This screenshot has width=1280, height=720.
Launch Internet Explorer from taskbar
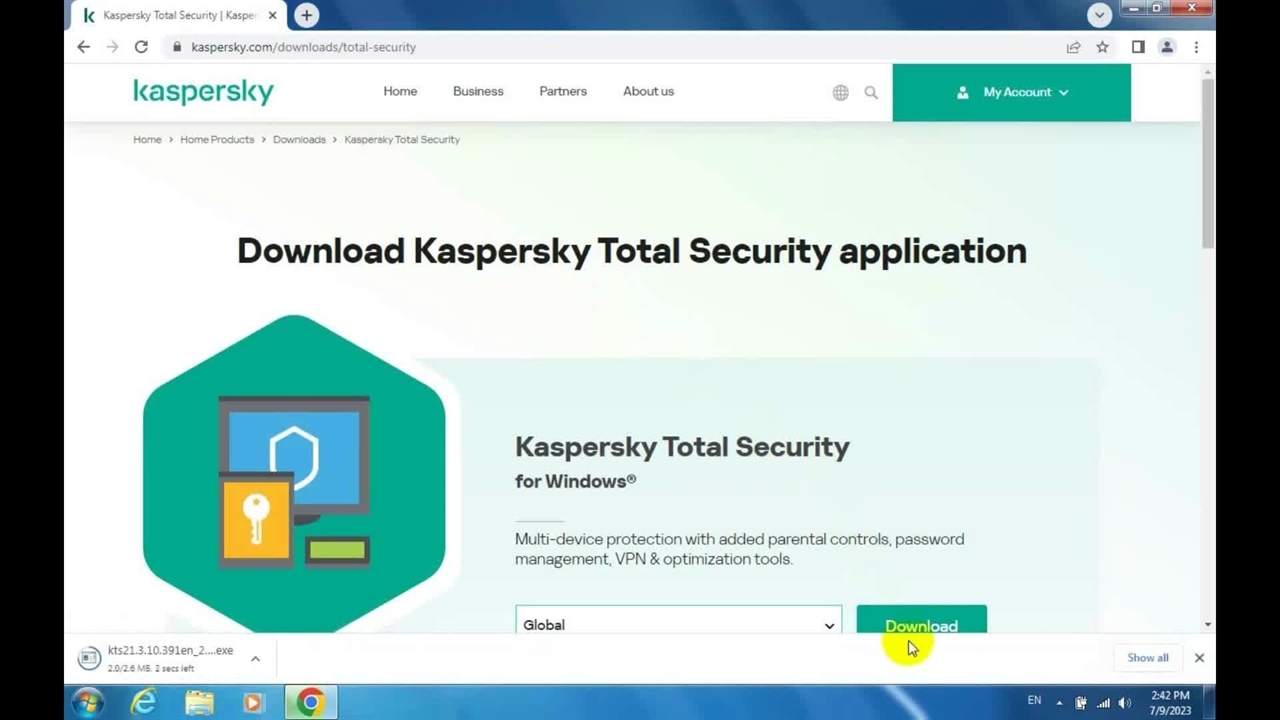[144, 702]
